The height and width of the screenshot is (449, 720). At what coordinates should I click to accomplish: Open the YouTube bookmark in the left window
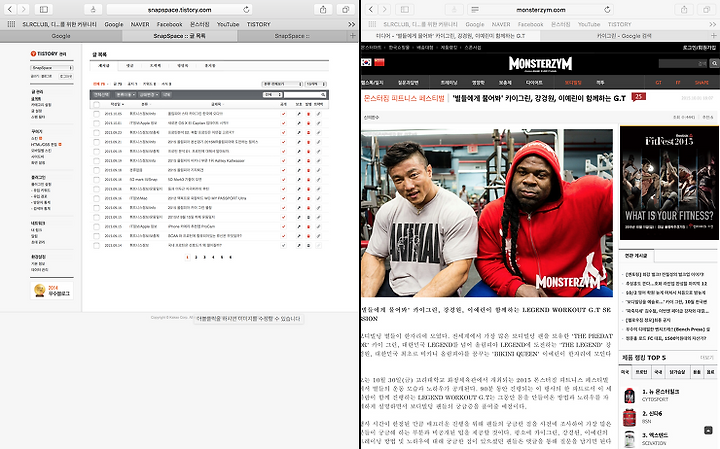pyautogui.click(x=228, y=24)
